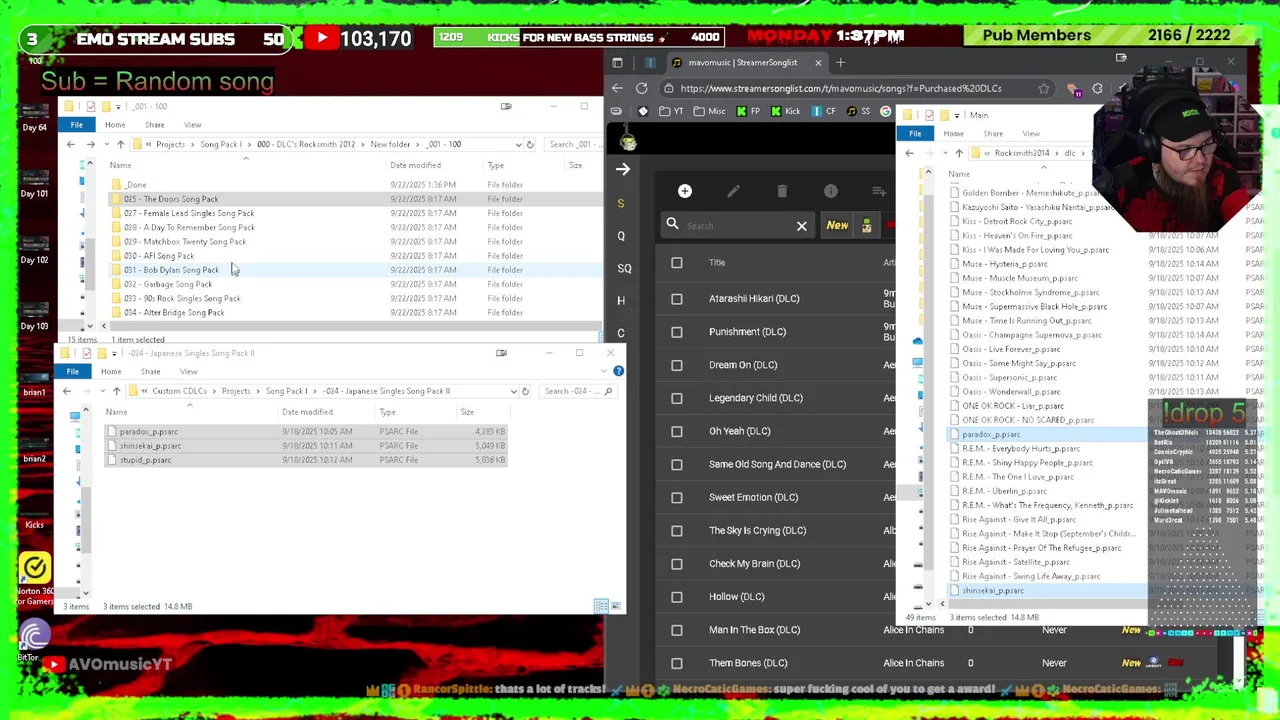Click the right arrow icon in songlist sidebar
The width and height of the screenshot is (1280, 720).
click(622, 169)
